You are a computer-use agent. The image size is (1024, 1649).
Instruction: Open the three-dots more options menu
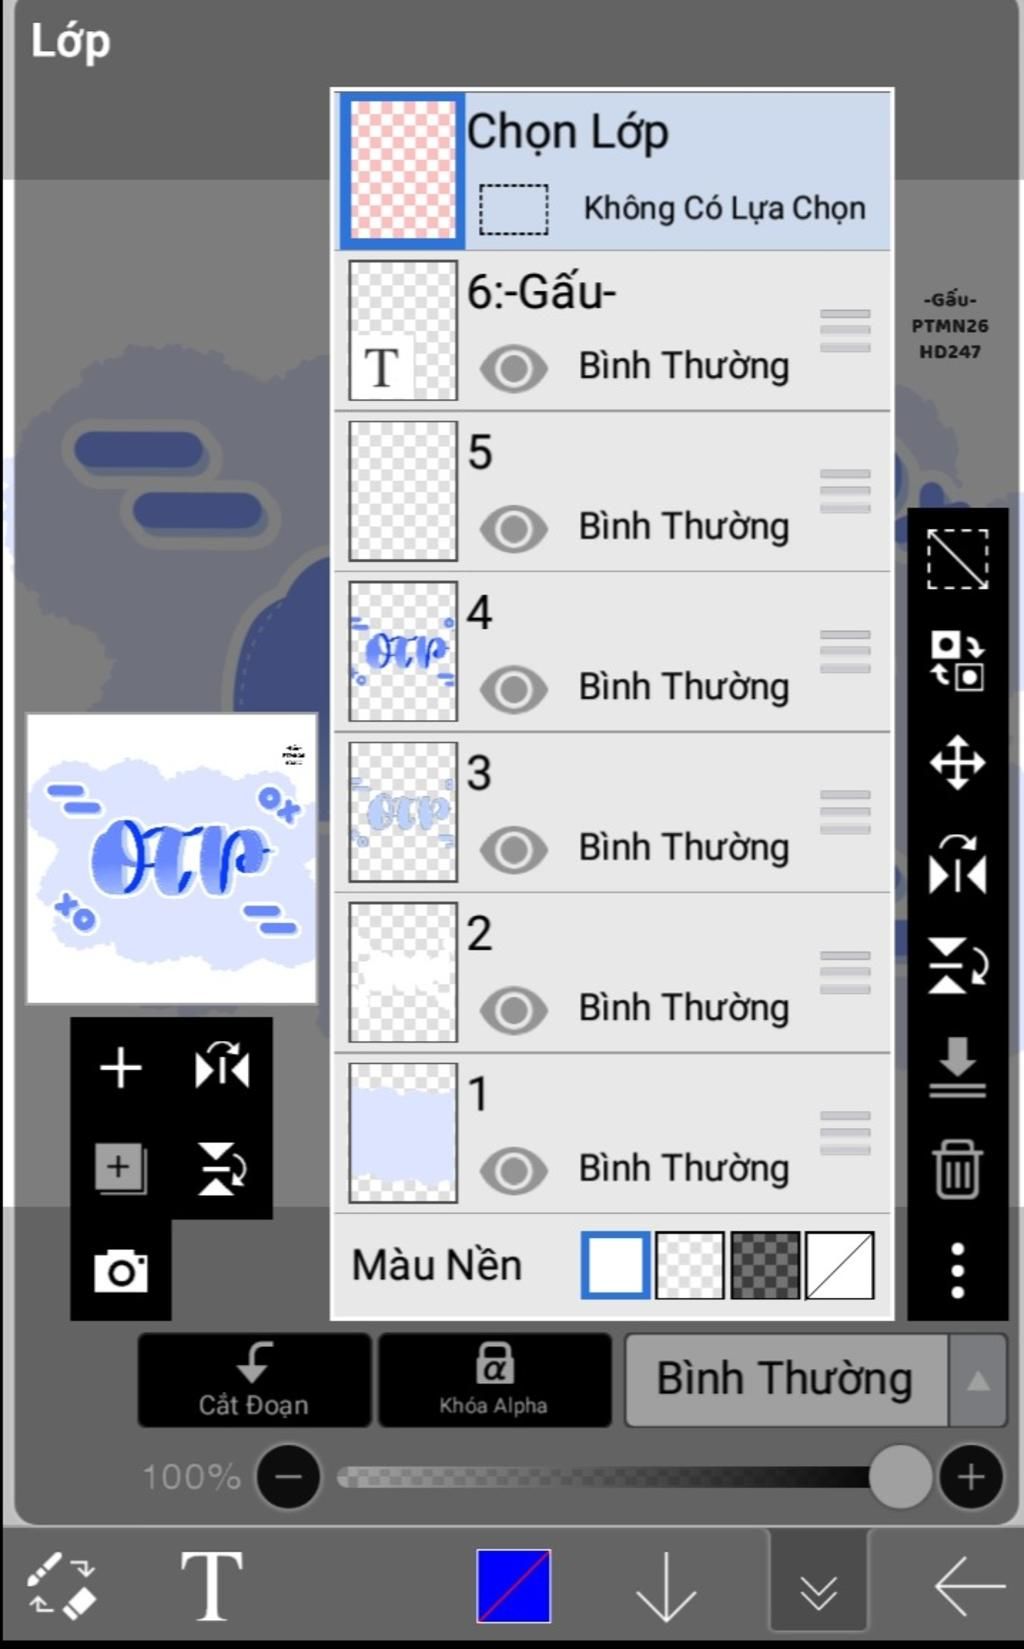pyautogui.click(x=957, y=1270)
